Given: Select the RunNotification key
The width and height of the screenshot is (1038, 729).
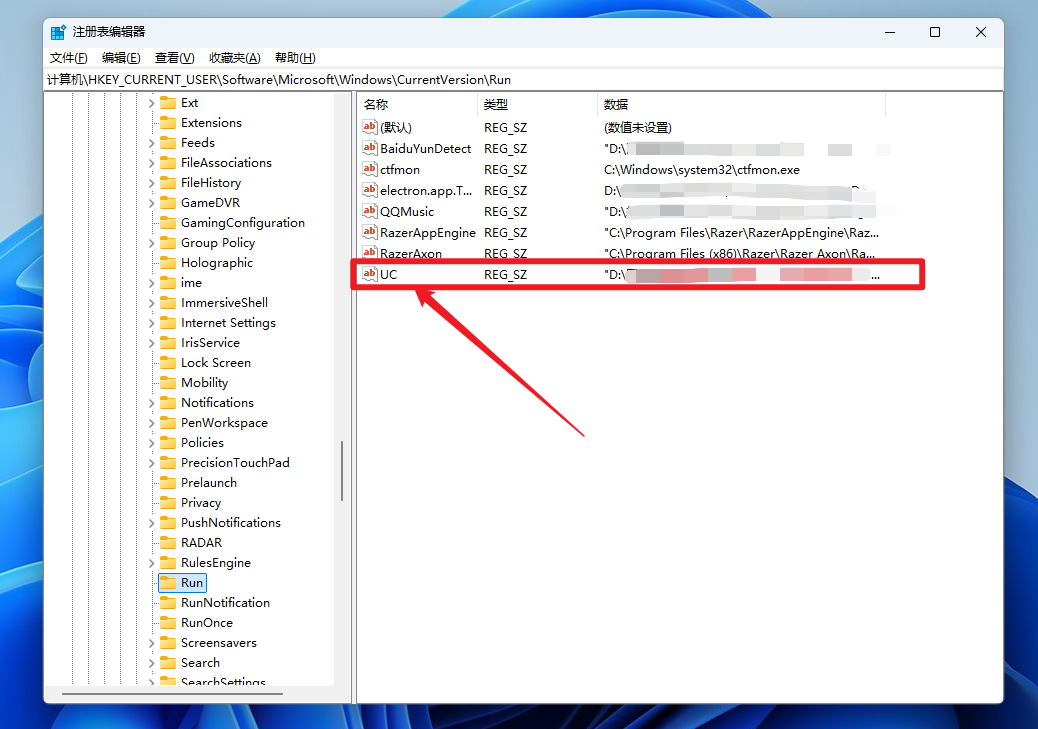Looking at the screenshot, I should (225, 603).
